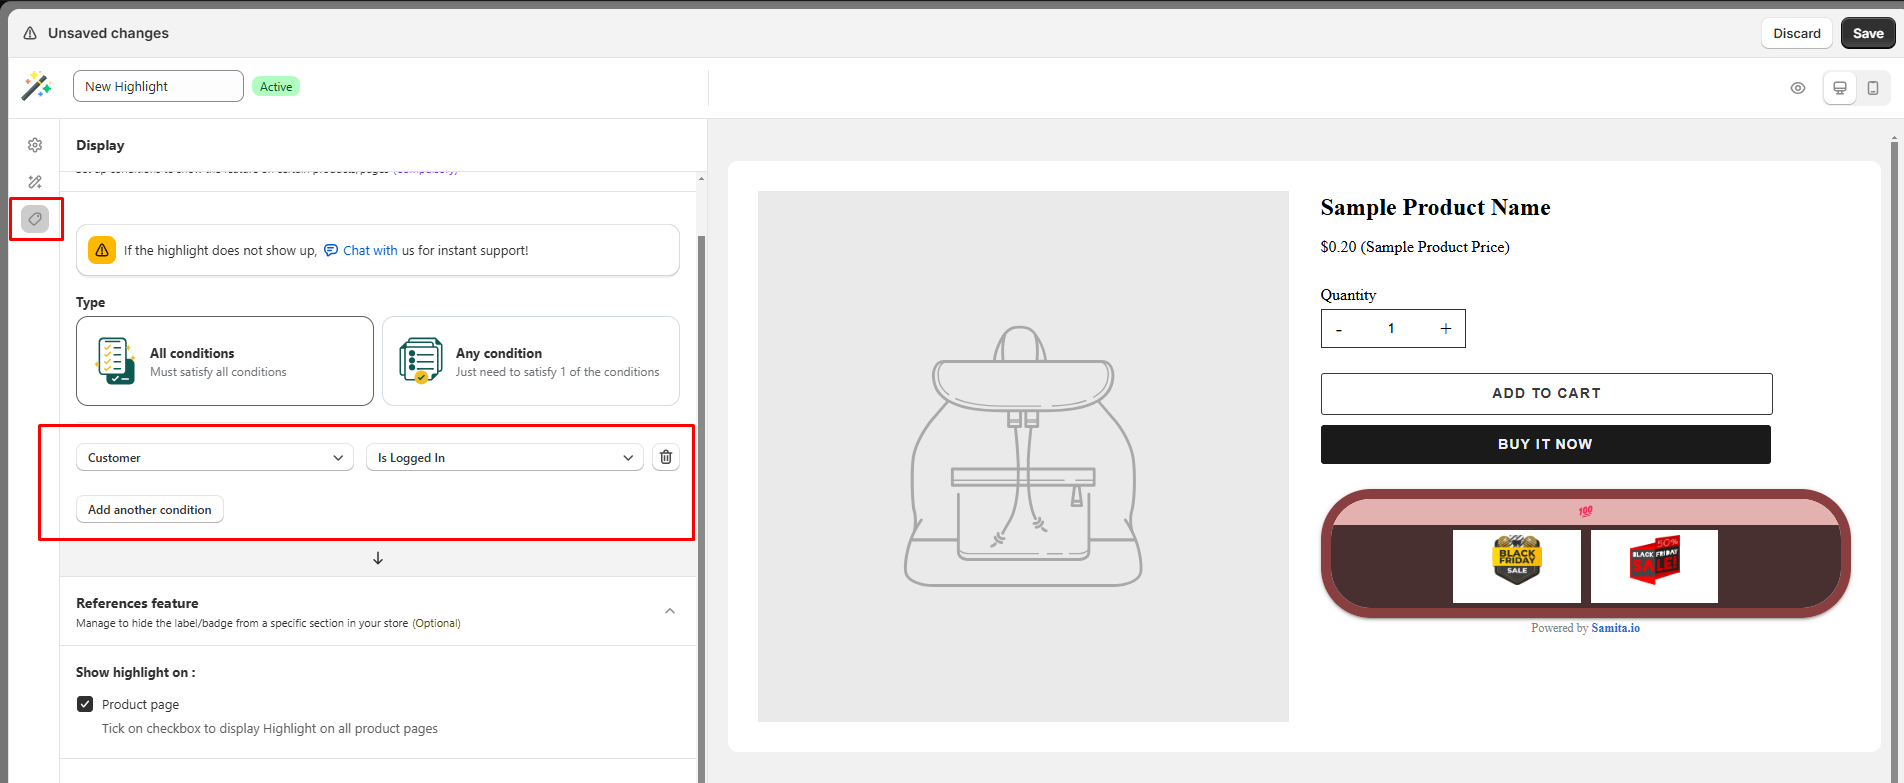
Task: Select the tag display sidebar tab
Action: click(x=35, y=218)
